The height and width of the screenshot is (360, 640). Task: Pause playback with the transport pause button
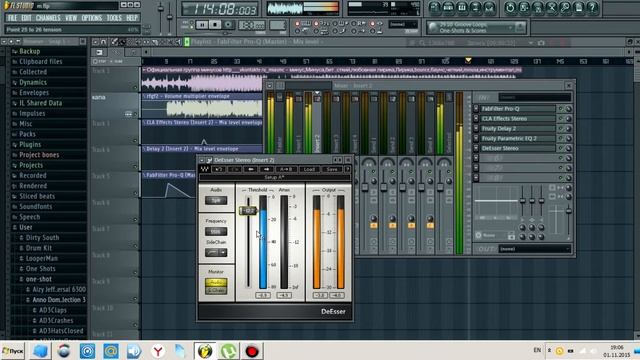[x=202, y=25]
